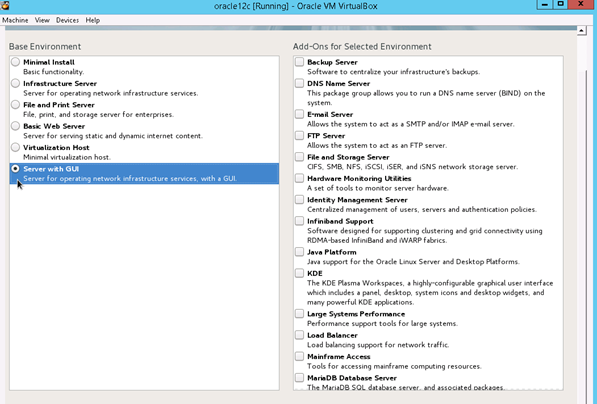Click the Server with GUI radio button
Screen dimensions: 597x404
[15, 168]
